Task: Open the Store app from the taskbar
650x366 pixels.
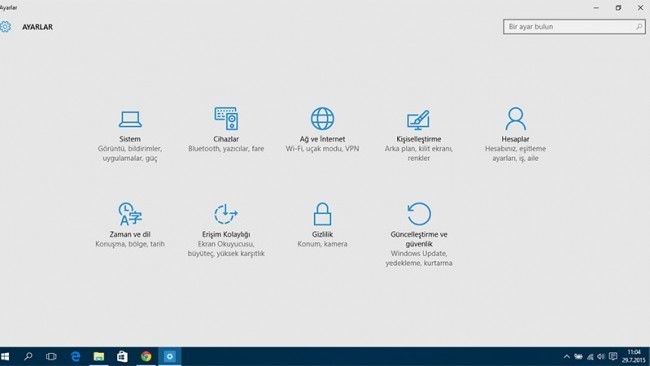Action: click(x=122, y=356)
